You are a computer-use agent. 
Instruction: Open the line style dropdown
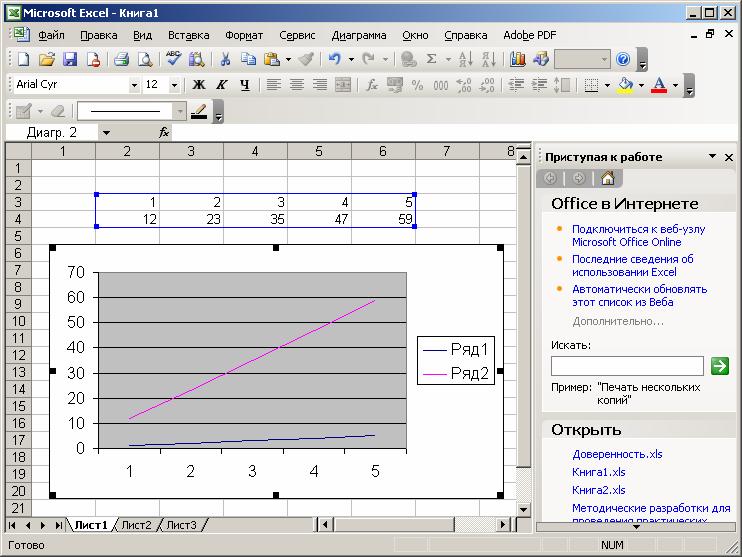[180, 112]
